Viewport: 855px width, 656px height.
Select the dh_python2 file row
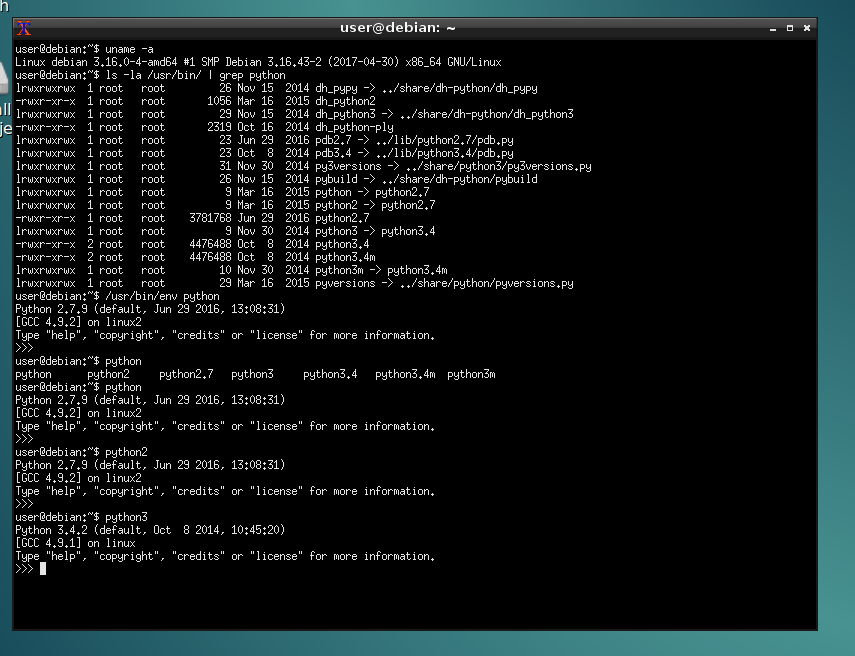tap(195, 101)
